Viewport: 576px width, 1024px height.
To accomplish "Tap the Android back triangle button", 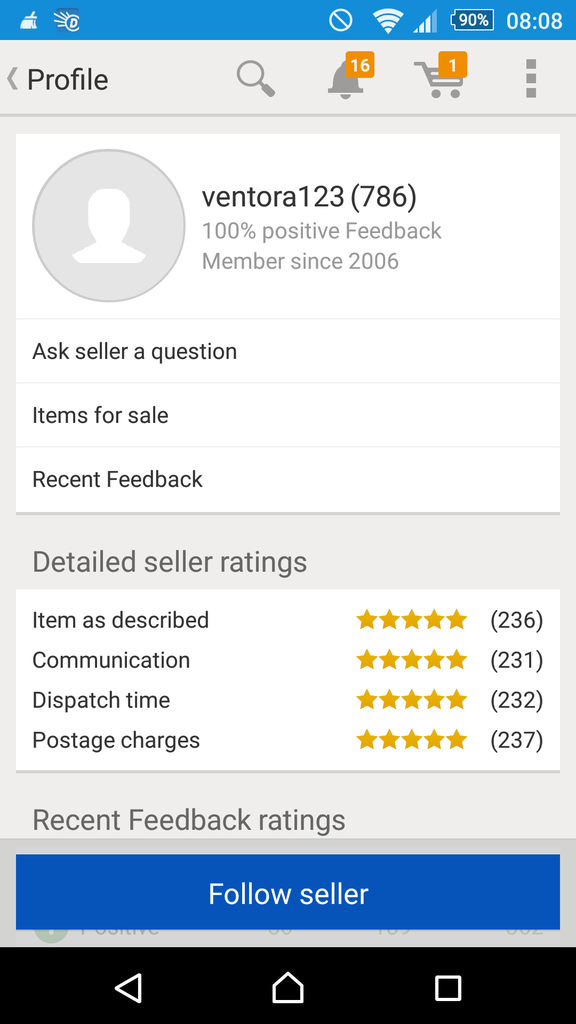I will pos(128,987).
